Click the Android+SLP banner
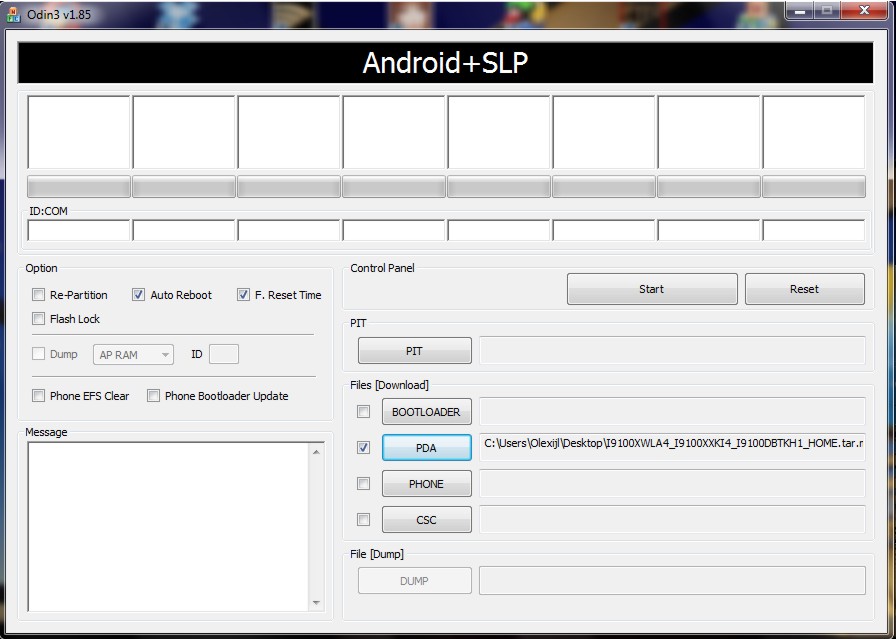 coord(446,62)
